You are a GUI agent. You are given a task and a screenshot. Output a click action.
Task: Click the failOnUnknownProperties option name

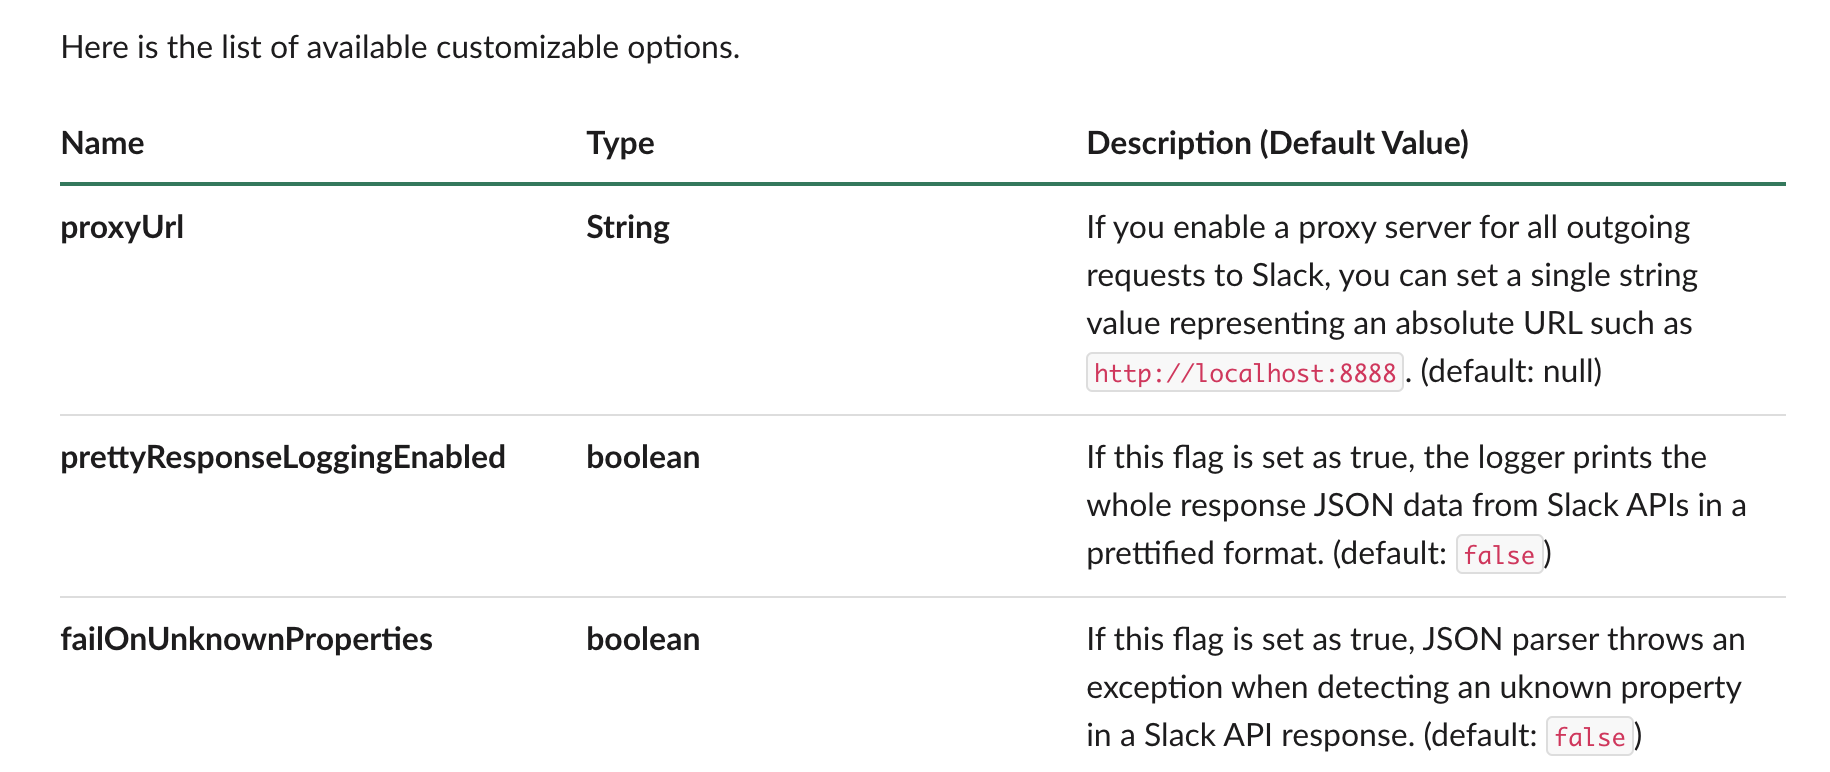(246, 639)
